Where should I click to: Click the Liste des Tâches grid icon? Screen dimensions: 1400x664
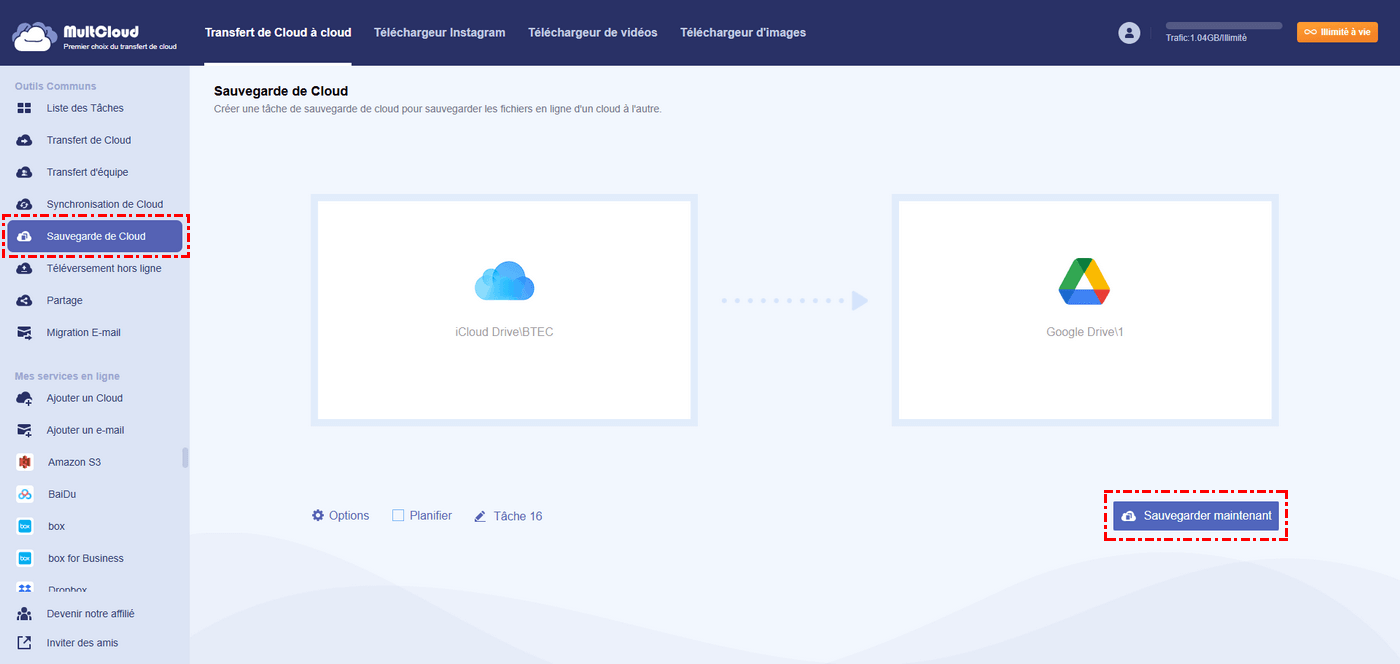pos(25,108)
